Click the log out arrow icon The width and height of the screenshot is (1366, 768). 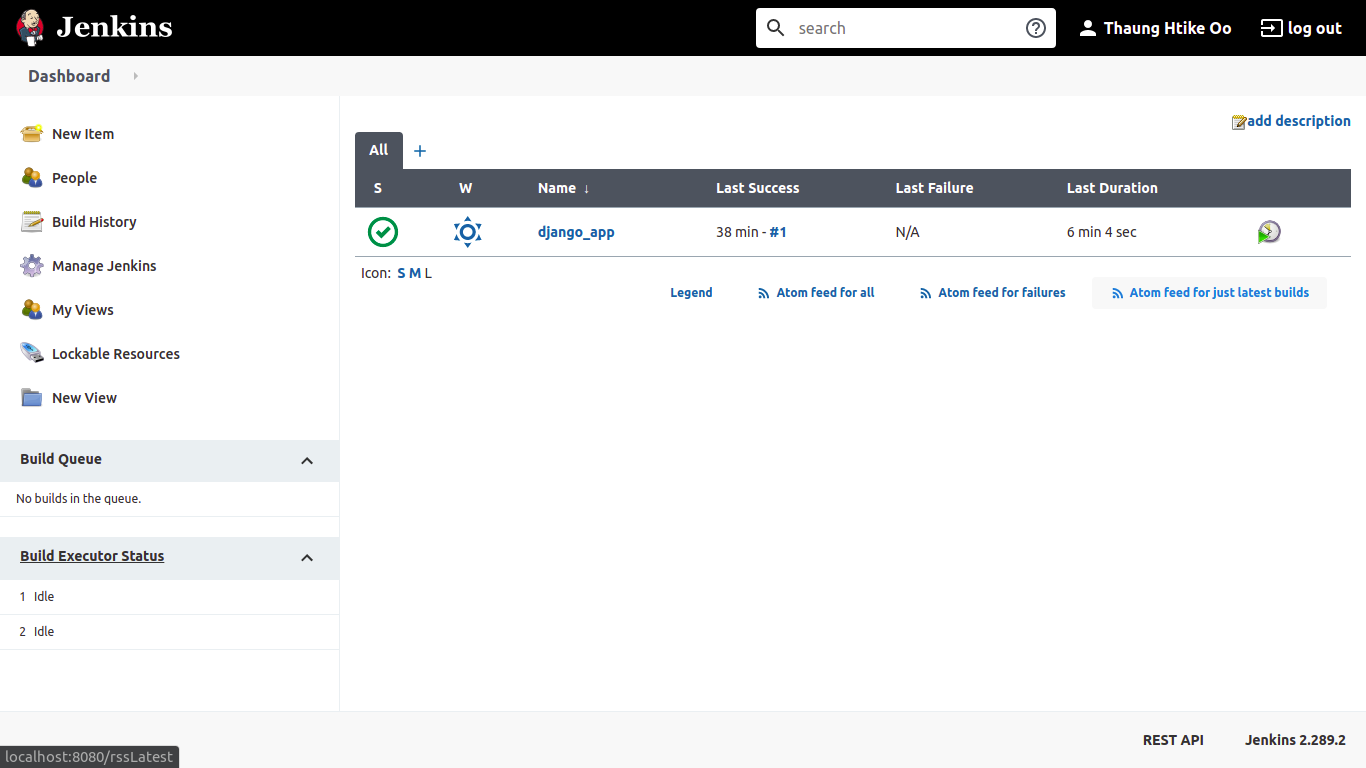click(x=1271, y=28)
